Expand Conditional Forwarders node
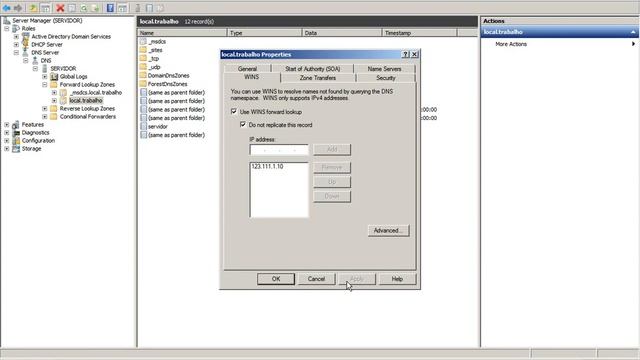 click(x=45, y=116)
